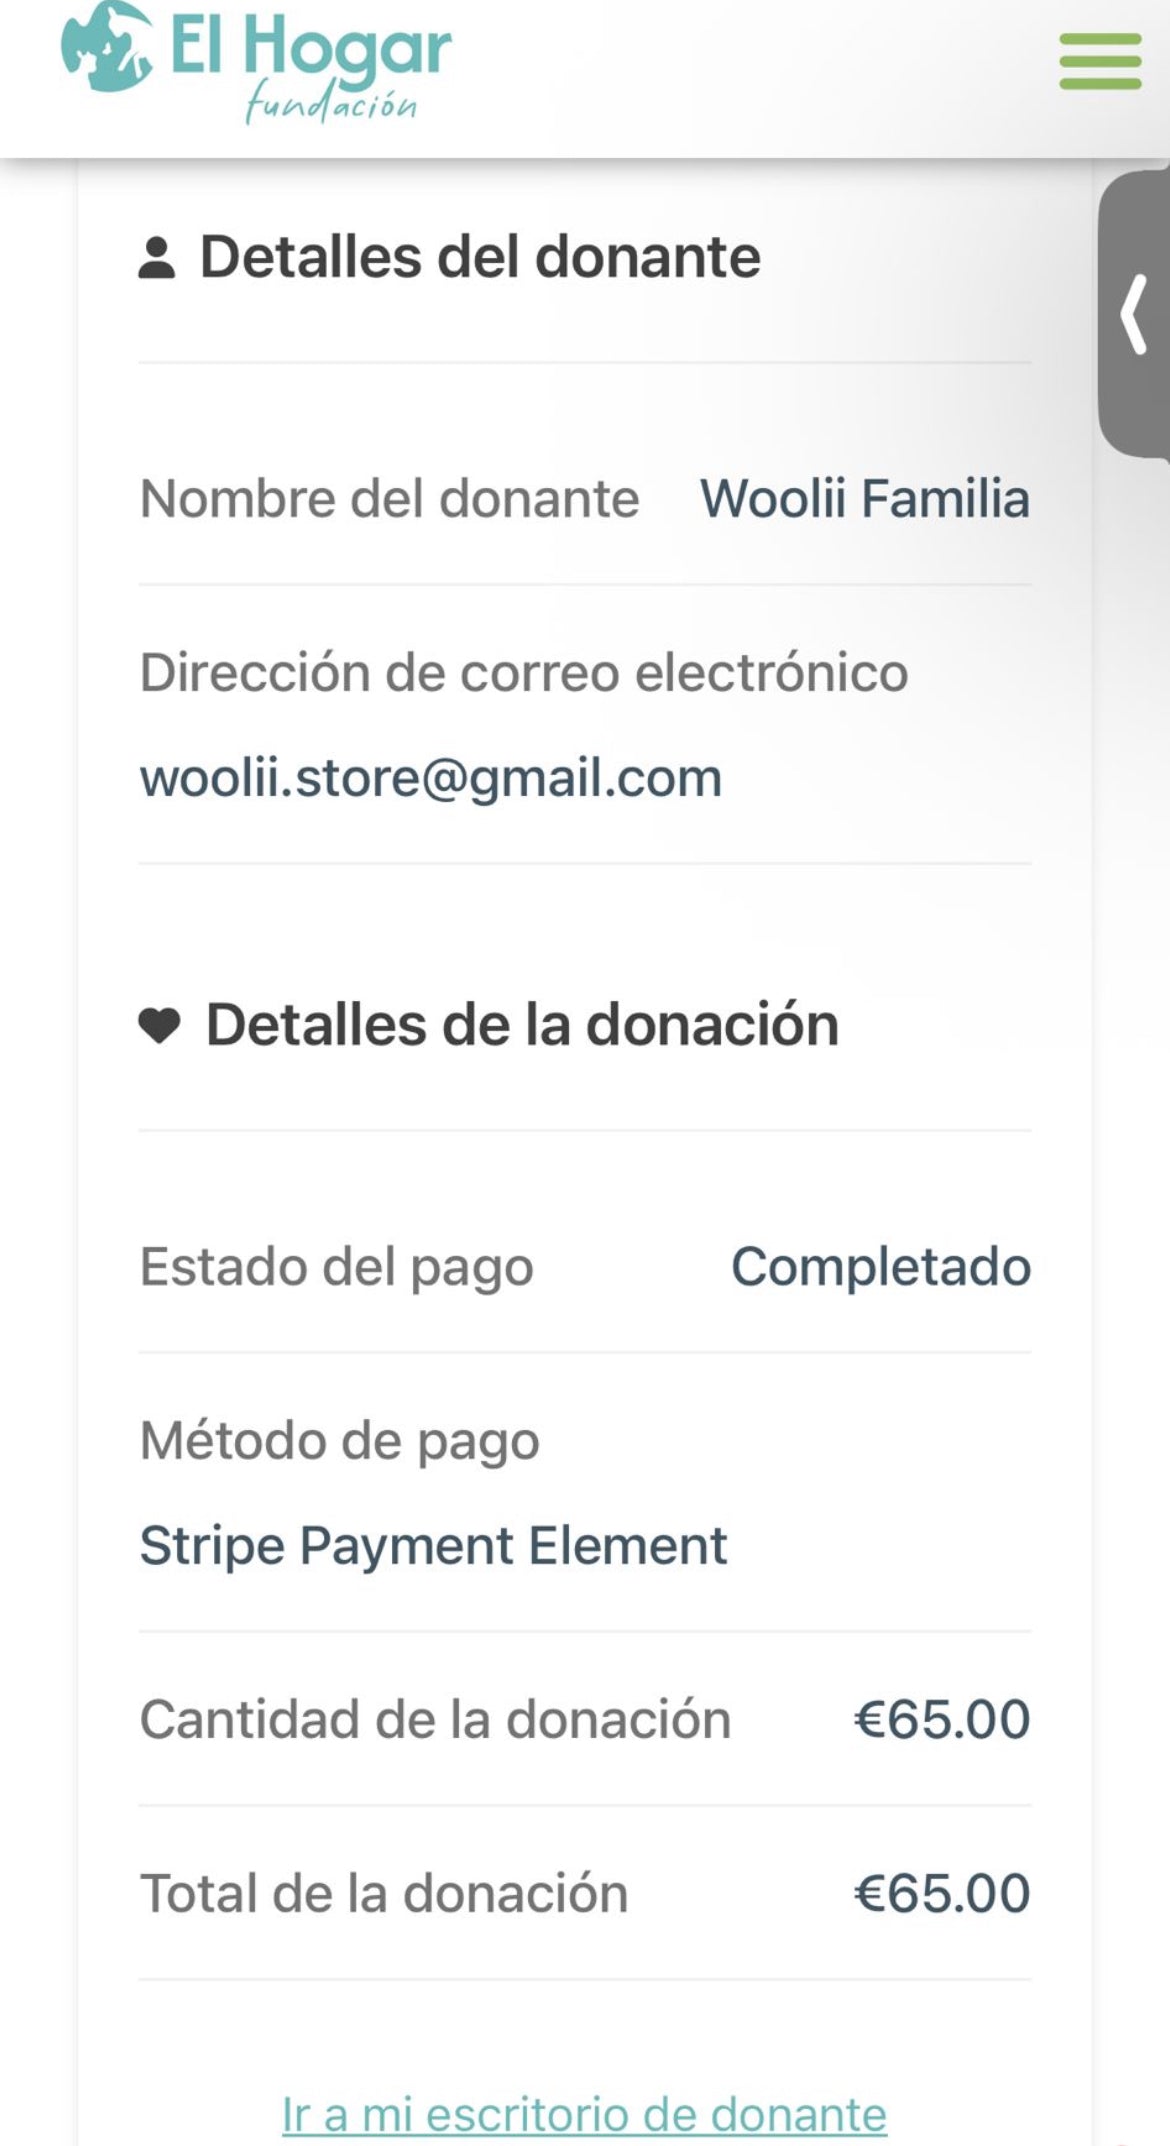Expand the gray side panel arrow
The image size is (1170, 2146).
coord(1135,315)
